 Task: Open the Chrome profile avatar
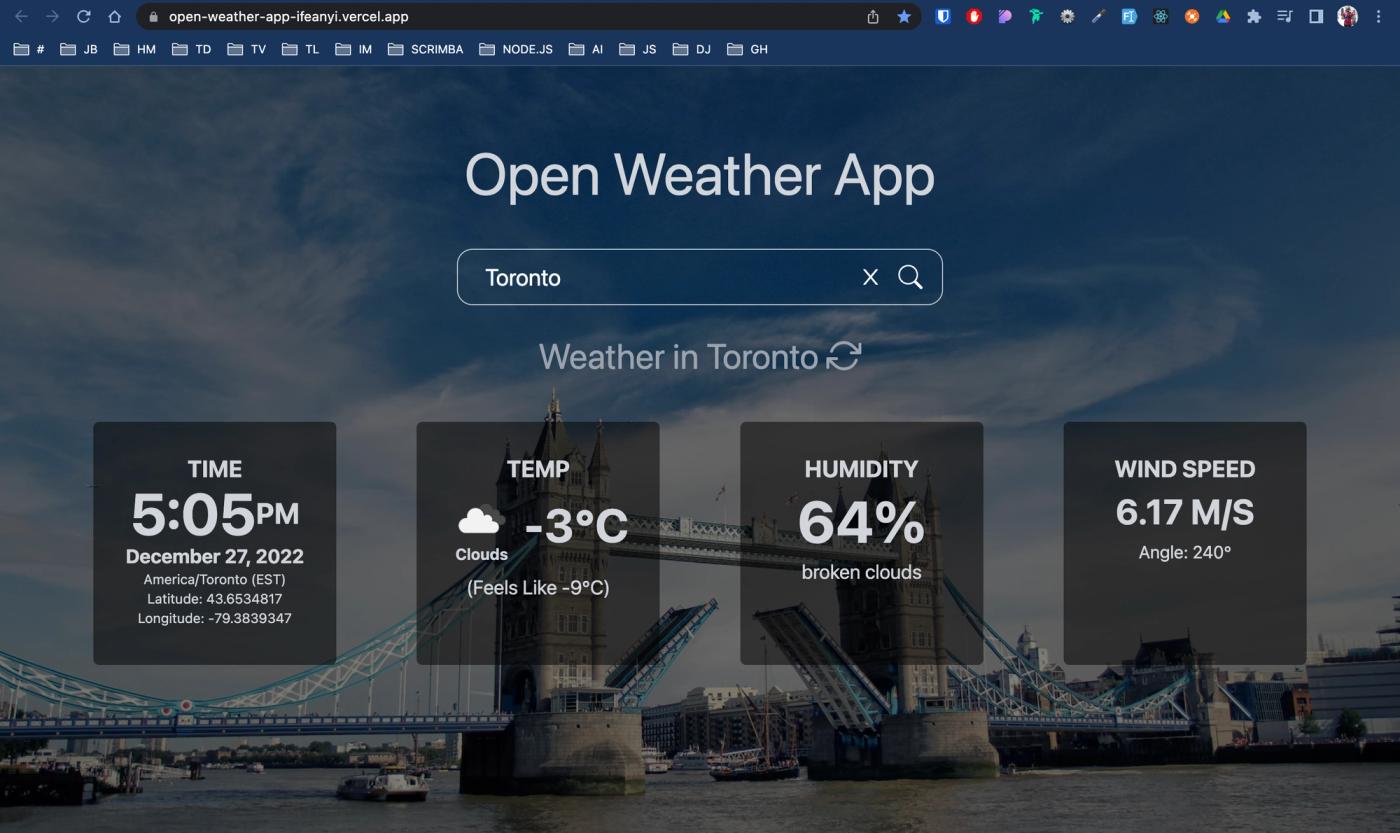tap(1348, 17)
